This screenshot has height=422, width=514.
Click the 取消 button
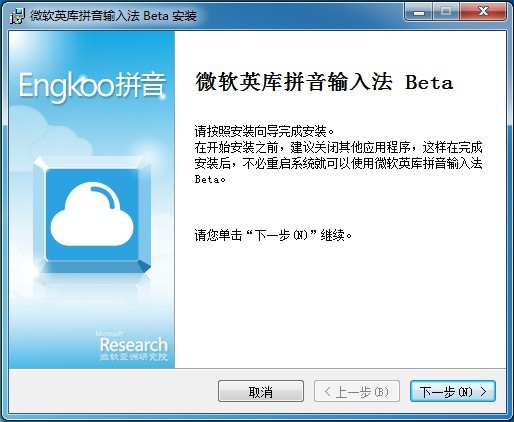(x=261, y=391)
